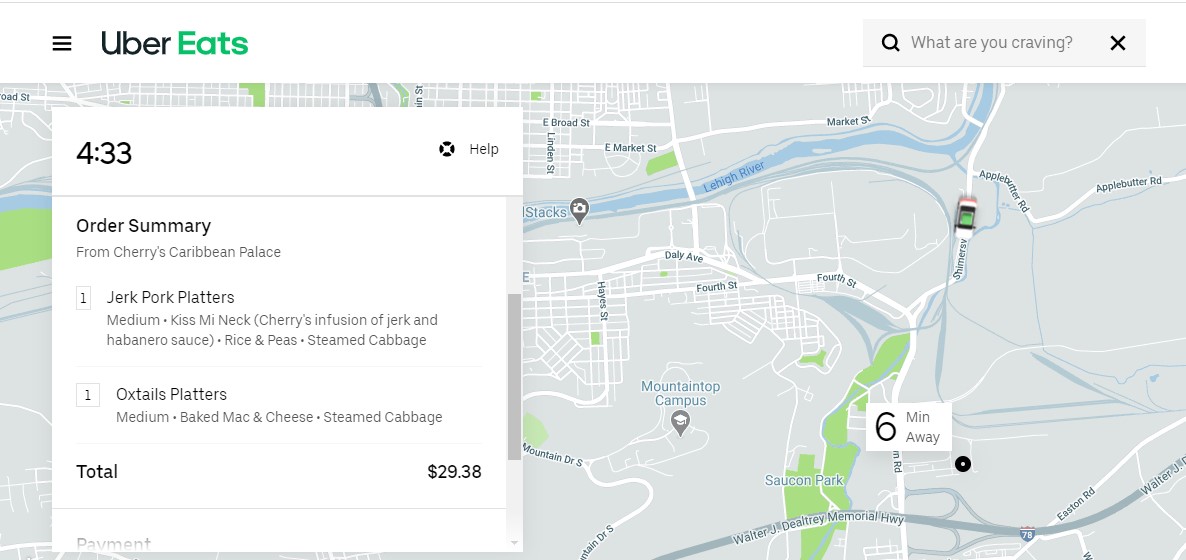Click the Jerk Pork quantity box
This screenshot has height=560, width=1186.
click(x=84, y=298)
